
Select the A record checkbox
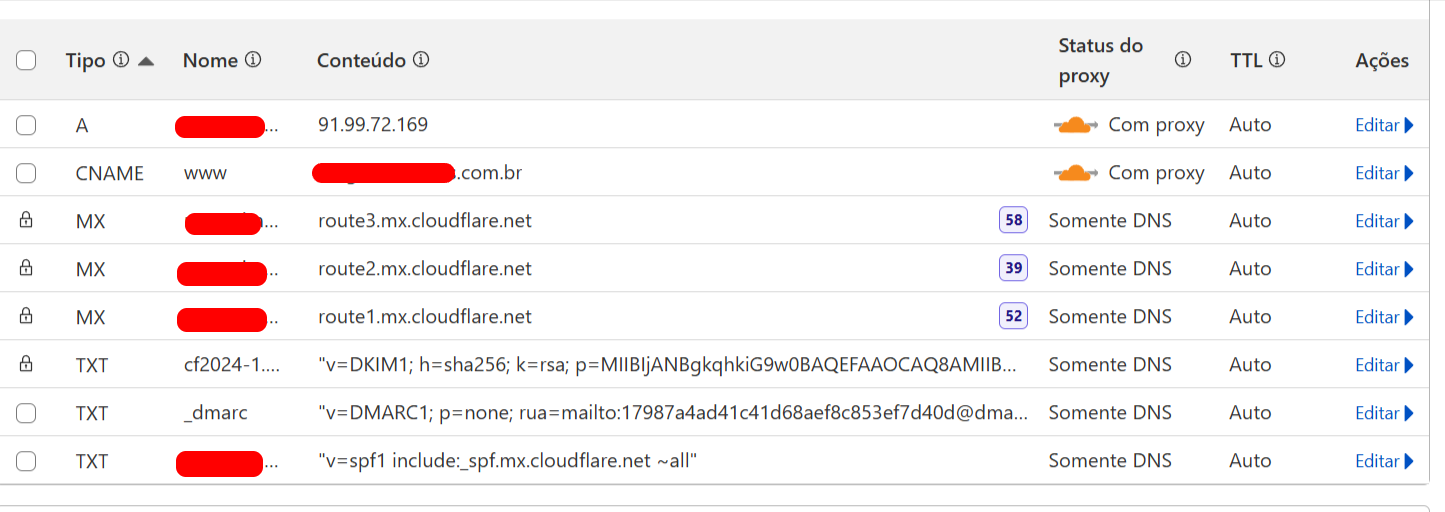[x=26, y=125]
